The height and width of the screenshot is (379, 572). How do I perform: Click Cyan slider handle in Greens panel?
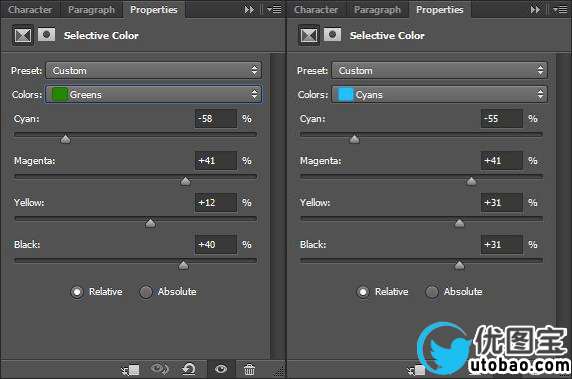66,139
